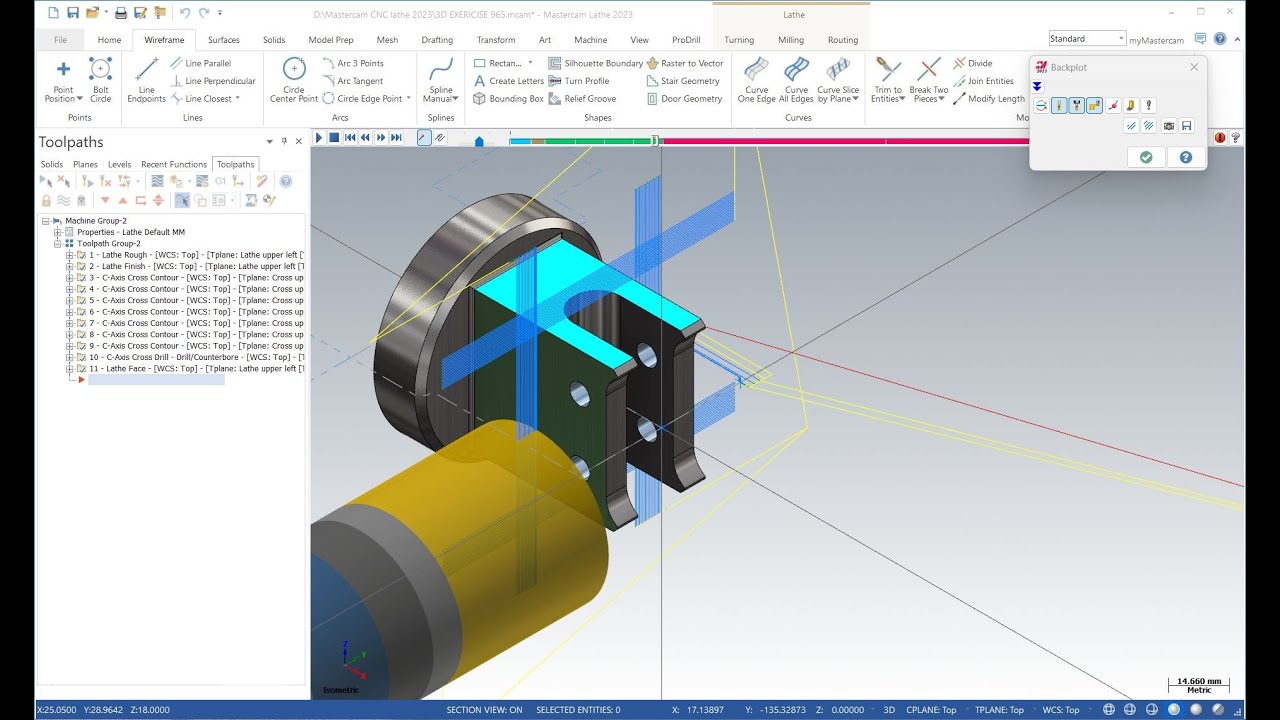Click the Divide command
Viewport: 1280px width, 720px height.
click(973, 63)
